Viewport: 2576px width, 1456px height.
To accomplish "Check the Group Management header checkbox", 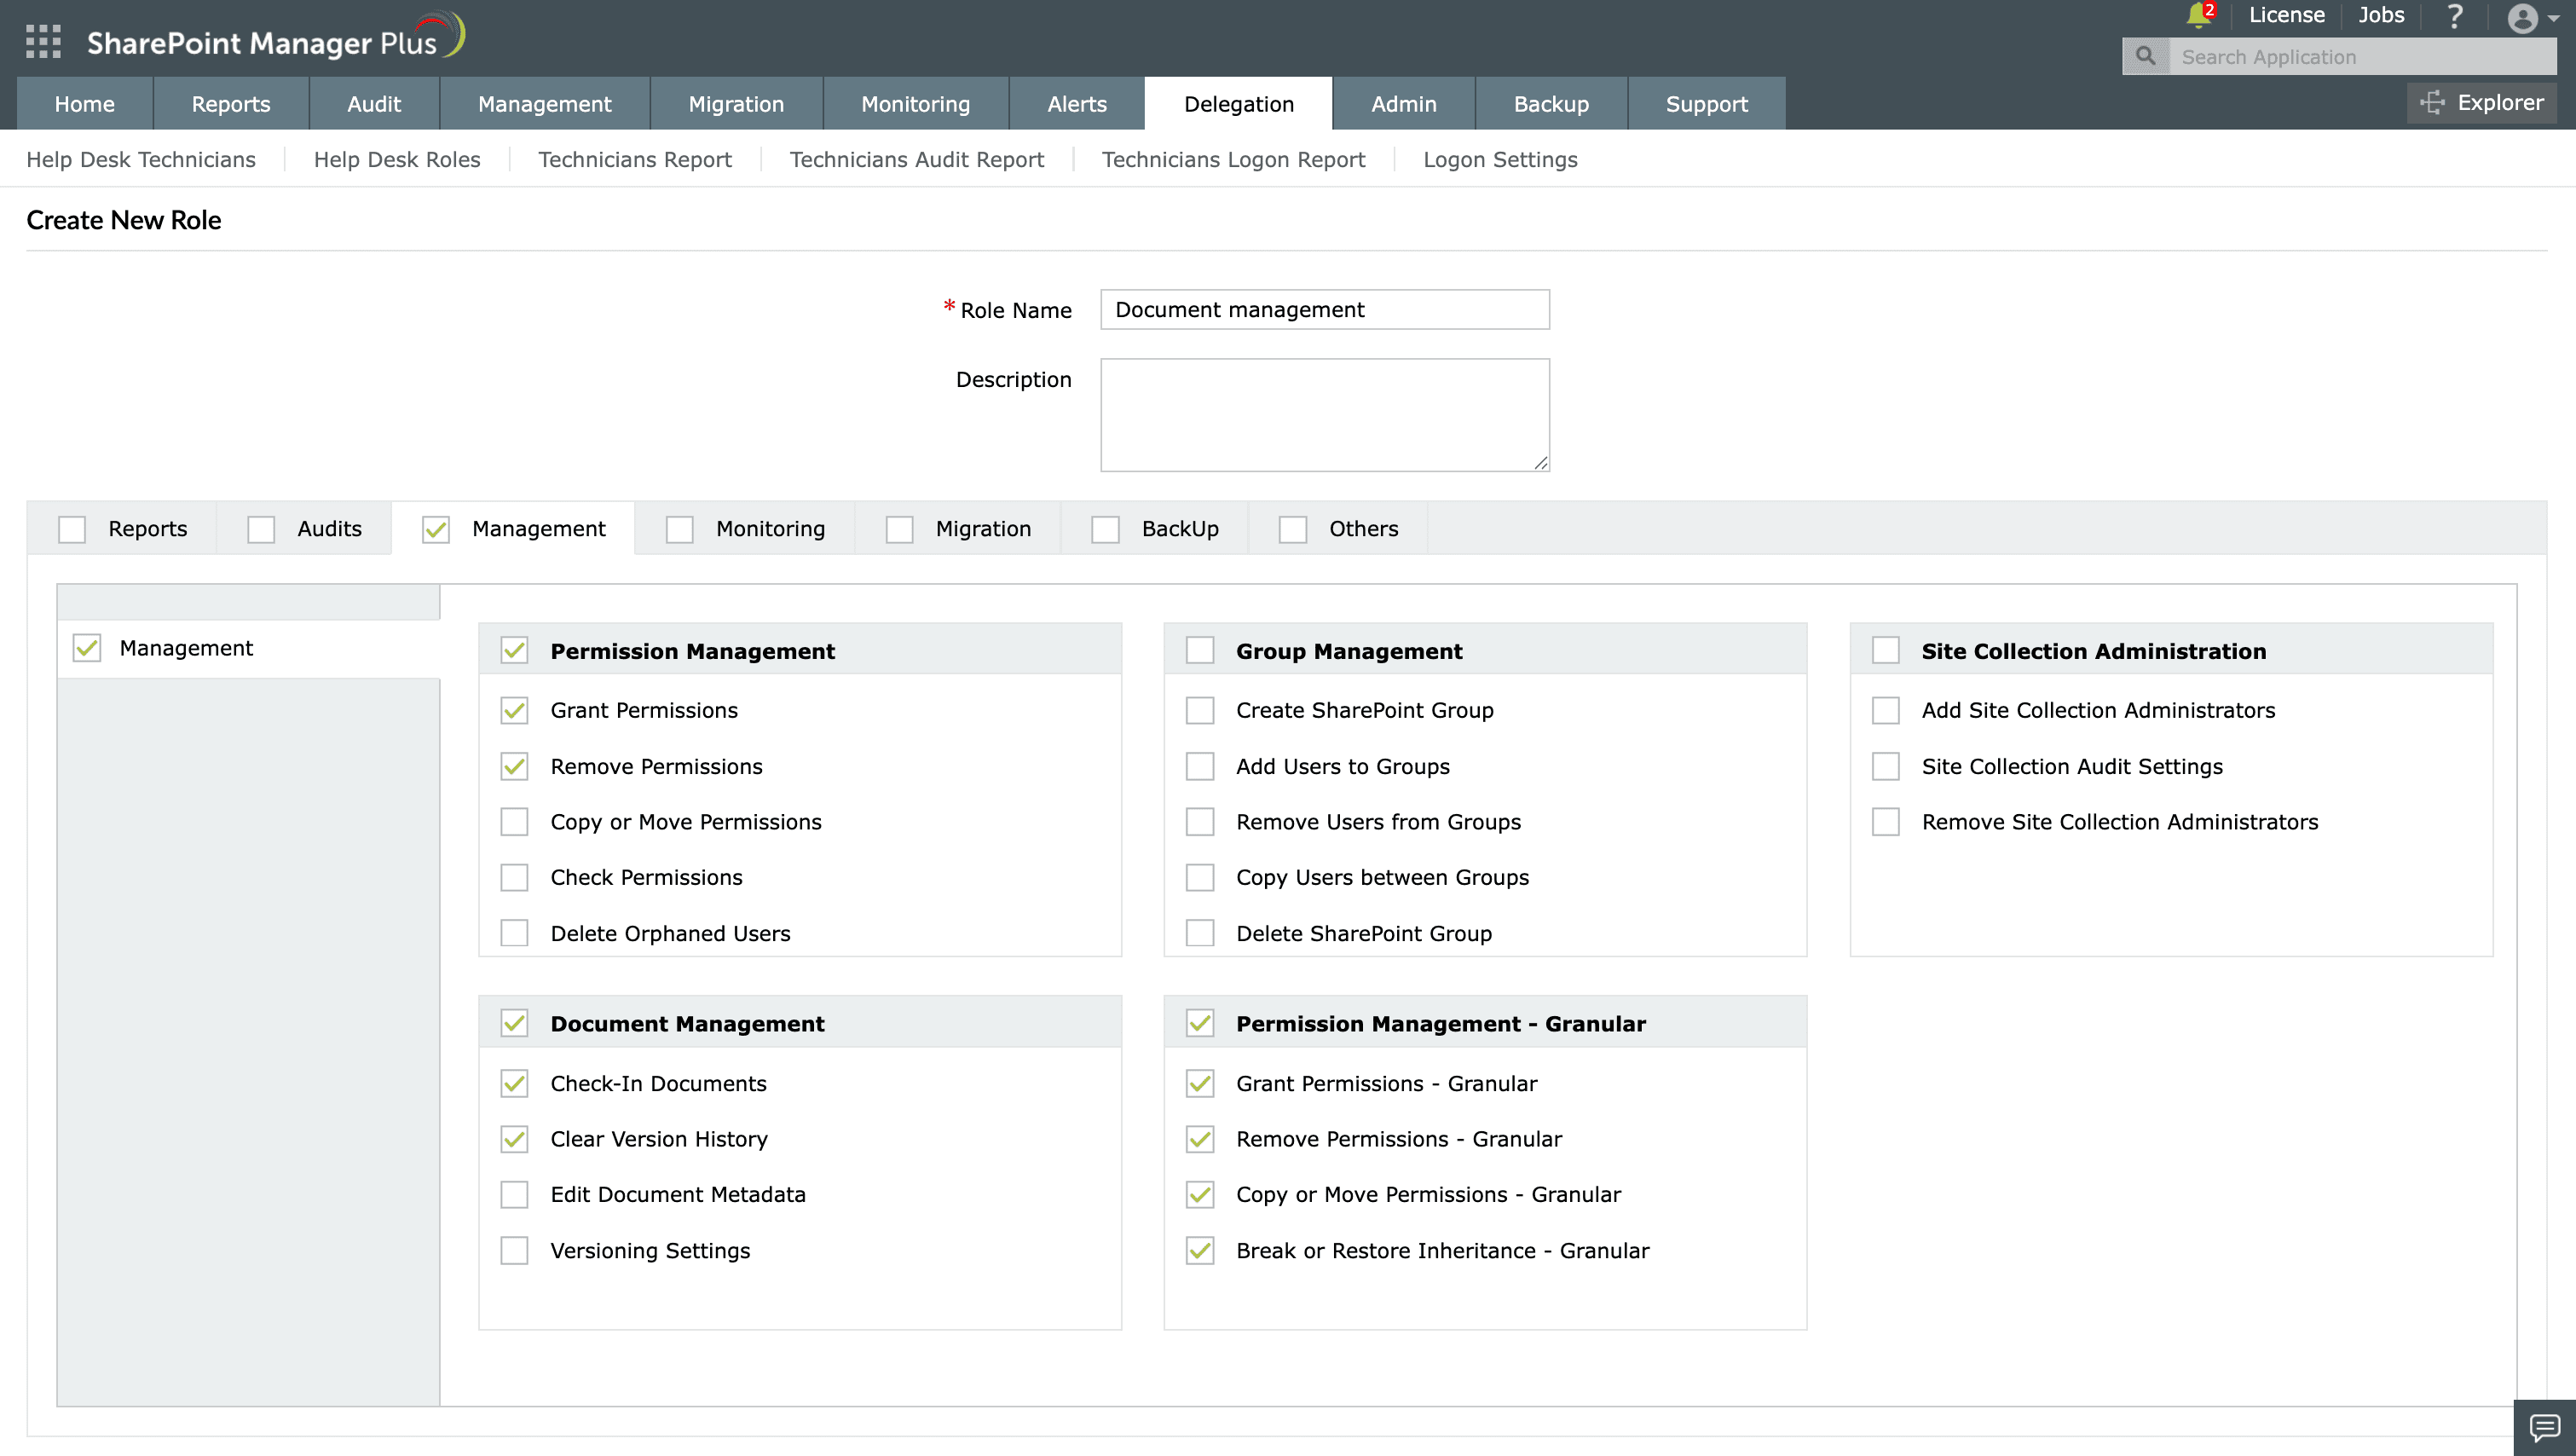I will (1200, 650).
